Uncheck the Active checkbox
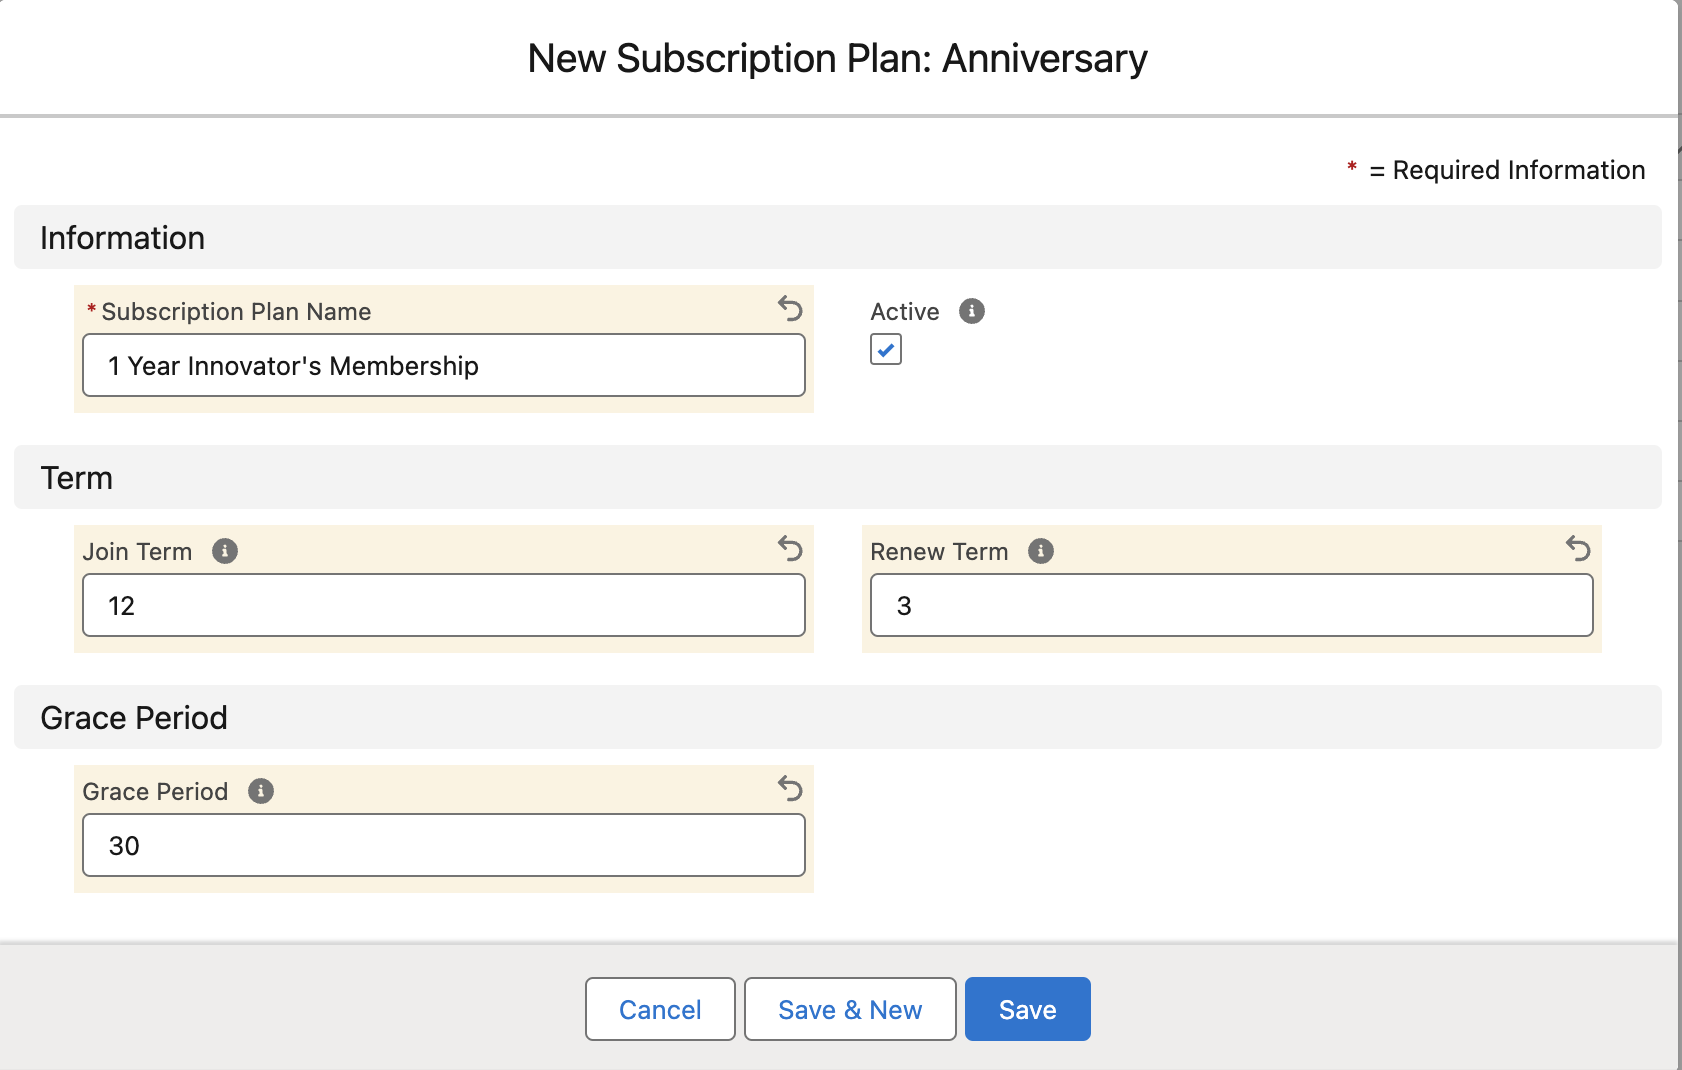This screenshot has height=1070, width=1682. pyautogui.click(x=886, y=349)
